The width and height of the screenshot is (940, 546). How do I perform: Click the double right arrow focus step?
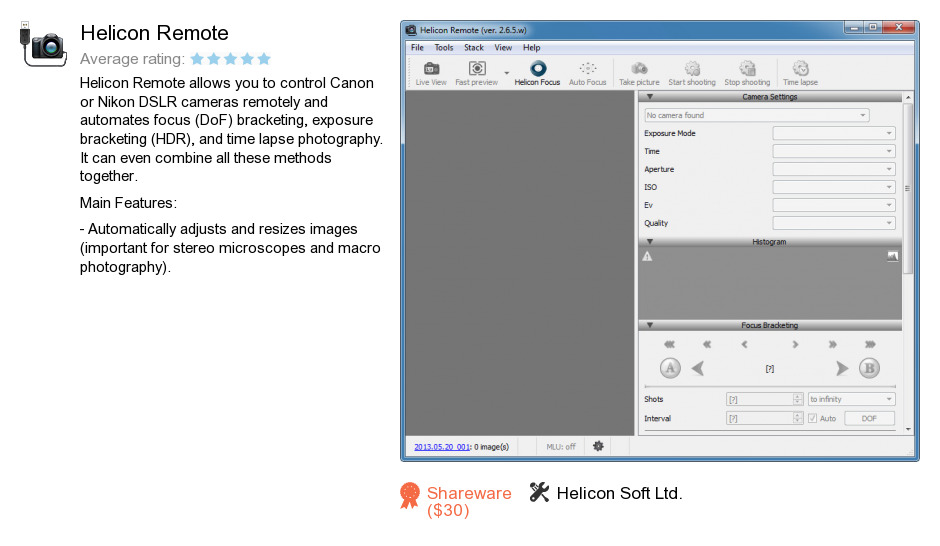coord(832,344)
